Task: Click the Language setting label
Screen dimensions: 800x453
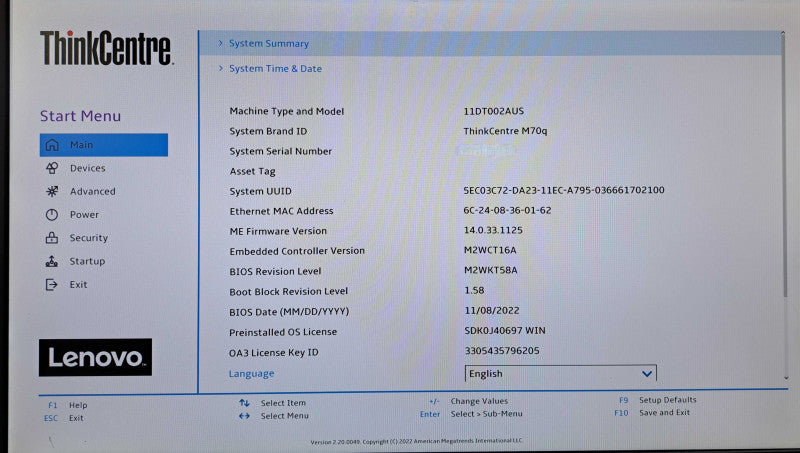Action: click(x=252, y=373)
